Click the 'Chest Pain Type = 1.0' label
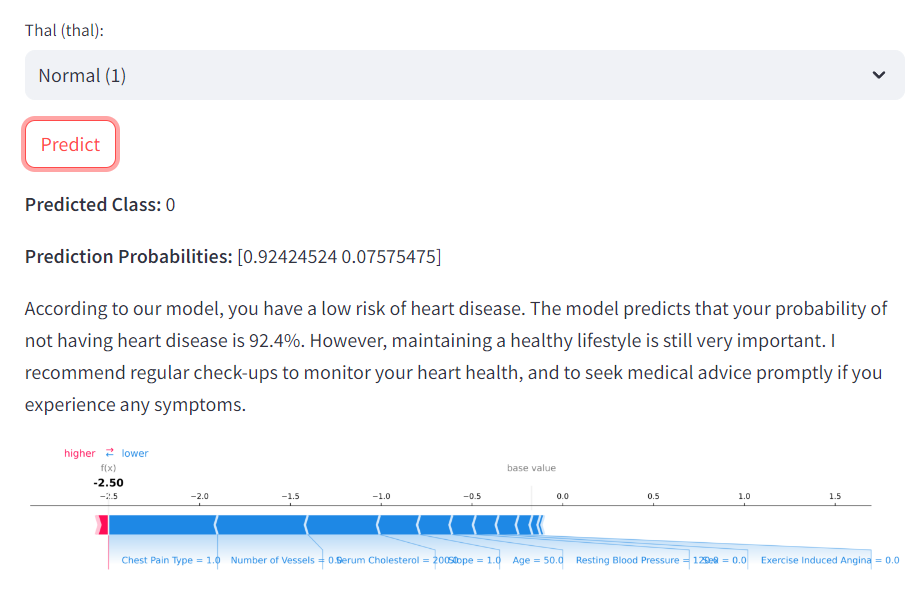Image resolution: width=910 pixels, height=600 pixels. [170, 561]
